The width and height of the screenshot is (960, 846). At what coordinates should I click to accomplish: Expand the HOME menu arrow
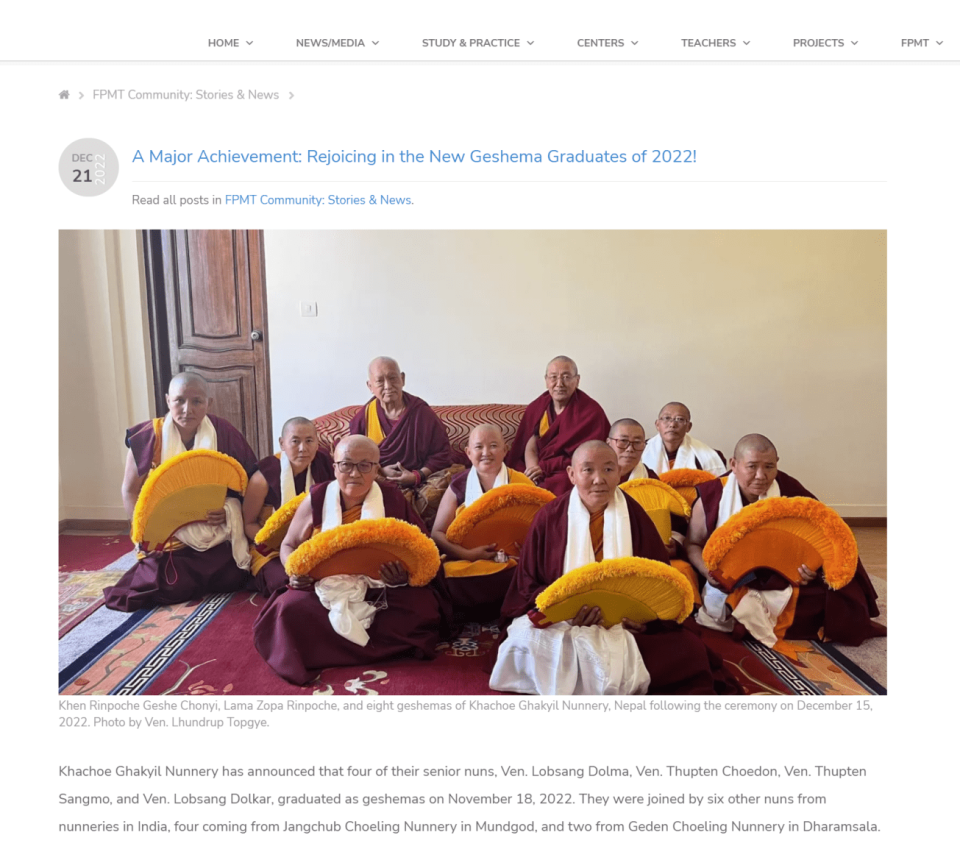[250, 43]
